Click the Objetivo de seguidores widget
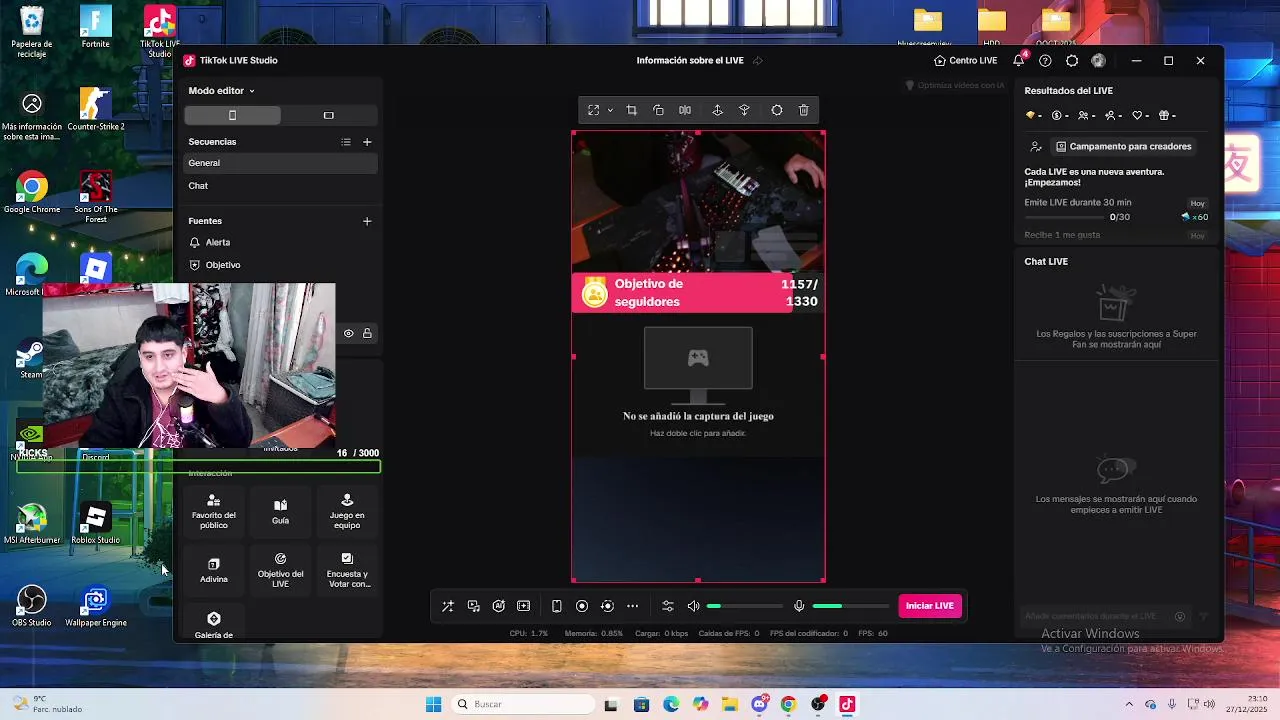Viewport: 1280px width, 720px height. pos(698,293)
